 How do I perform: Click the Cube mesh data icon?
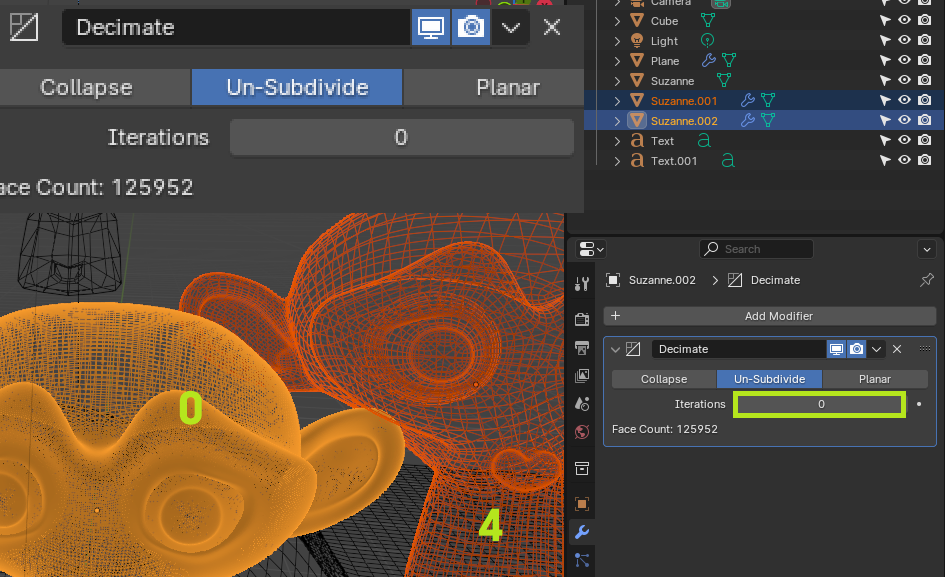708,20
